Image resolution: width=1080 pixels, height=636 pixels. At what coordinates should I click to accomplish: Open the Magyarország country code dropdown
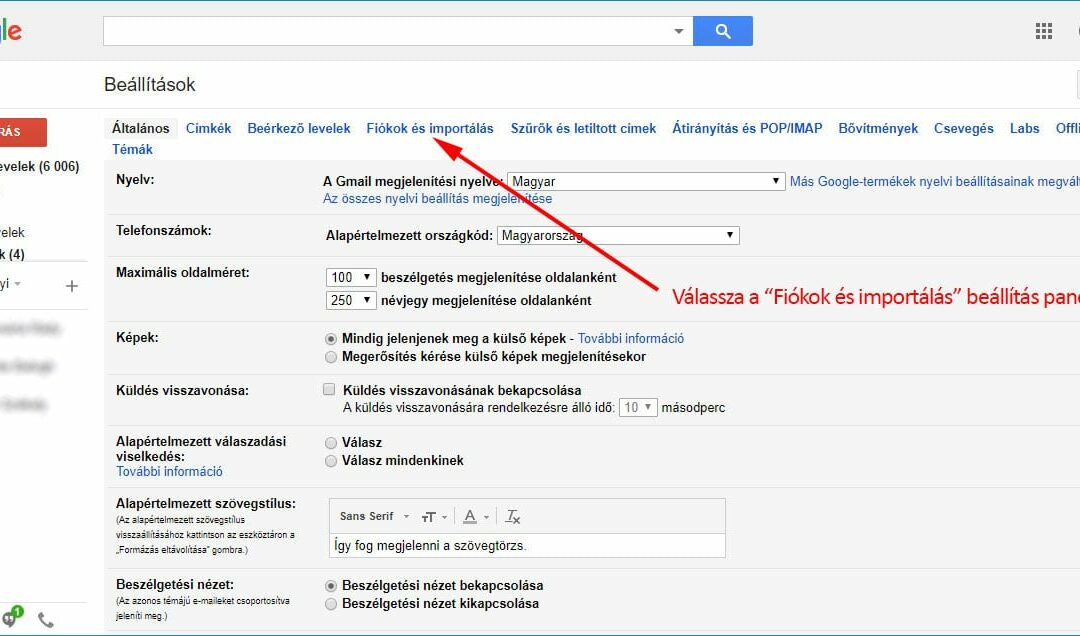pos(618,236)
